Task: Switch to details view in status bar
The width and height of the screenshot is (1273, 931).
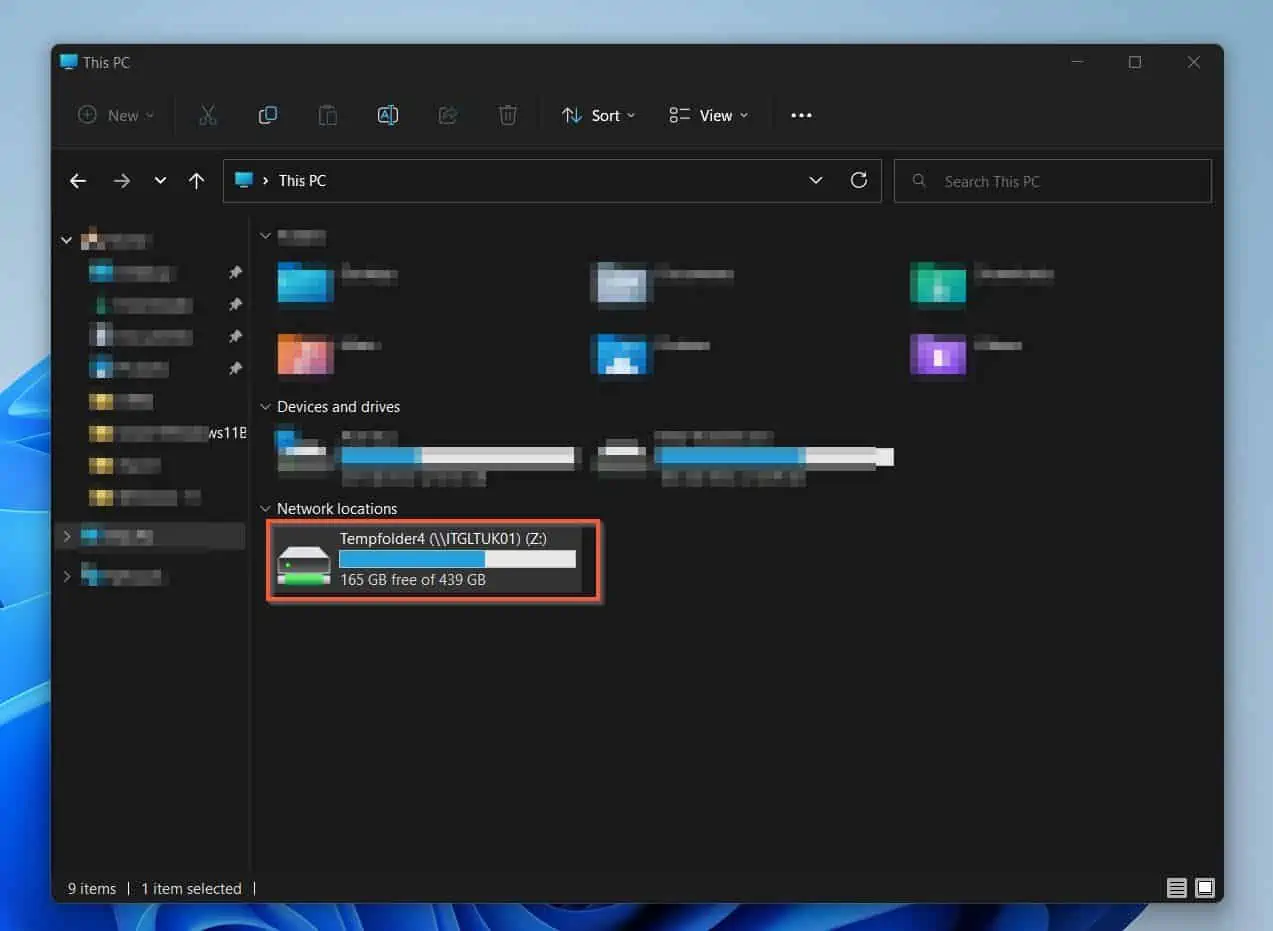Action: coord(1177,888)
